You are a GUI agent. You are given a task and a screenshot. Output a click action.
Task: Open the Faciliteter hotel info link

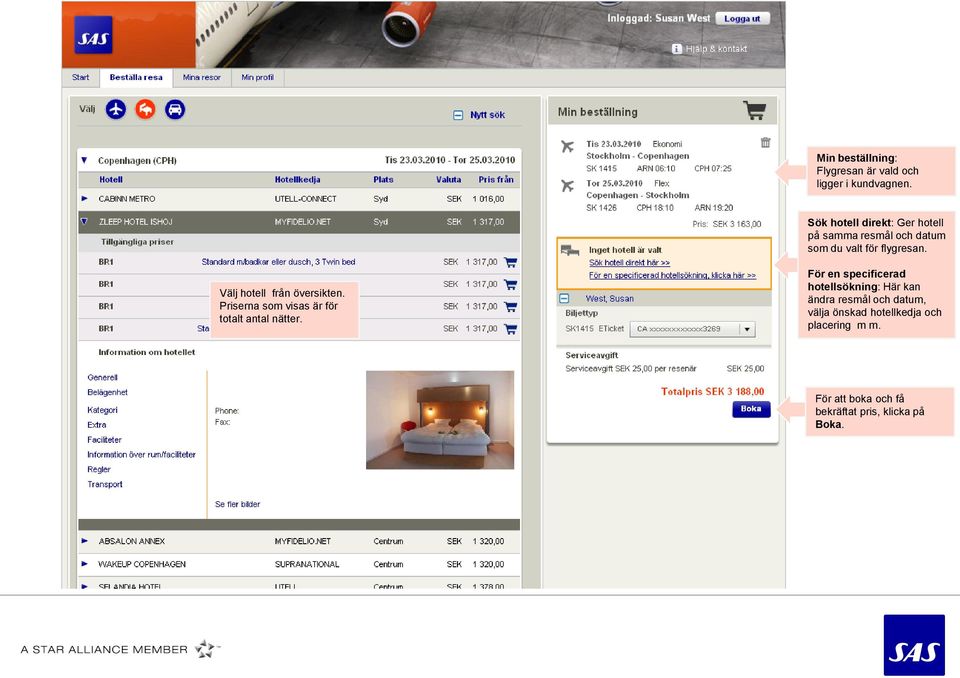click(105, 440)
